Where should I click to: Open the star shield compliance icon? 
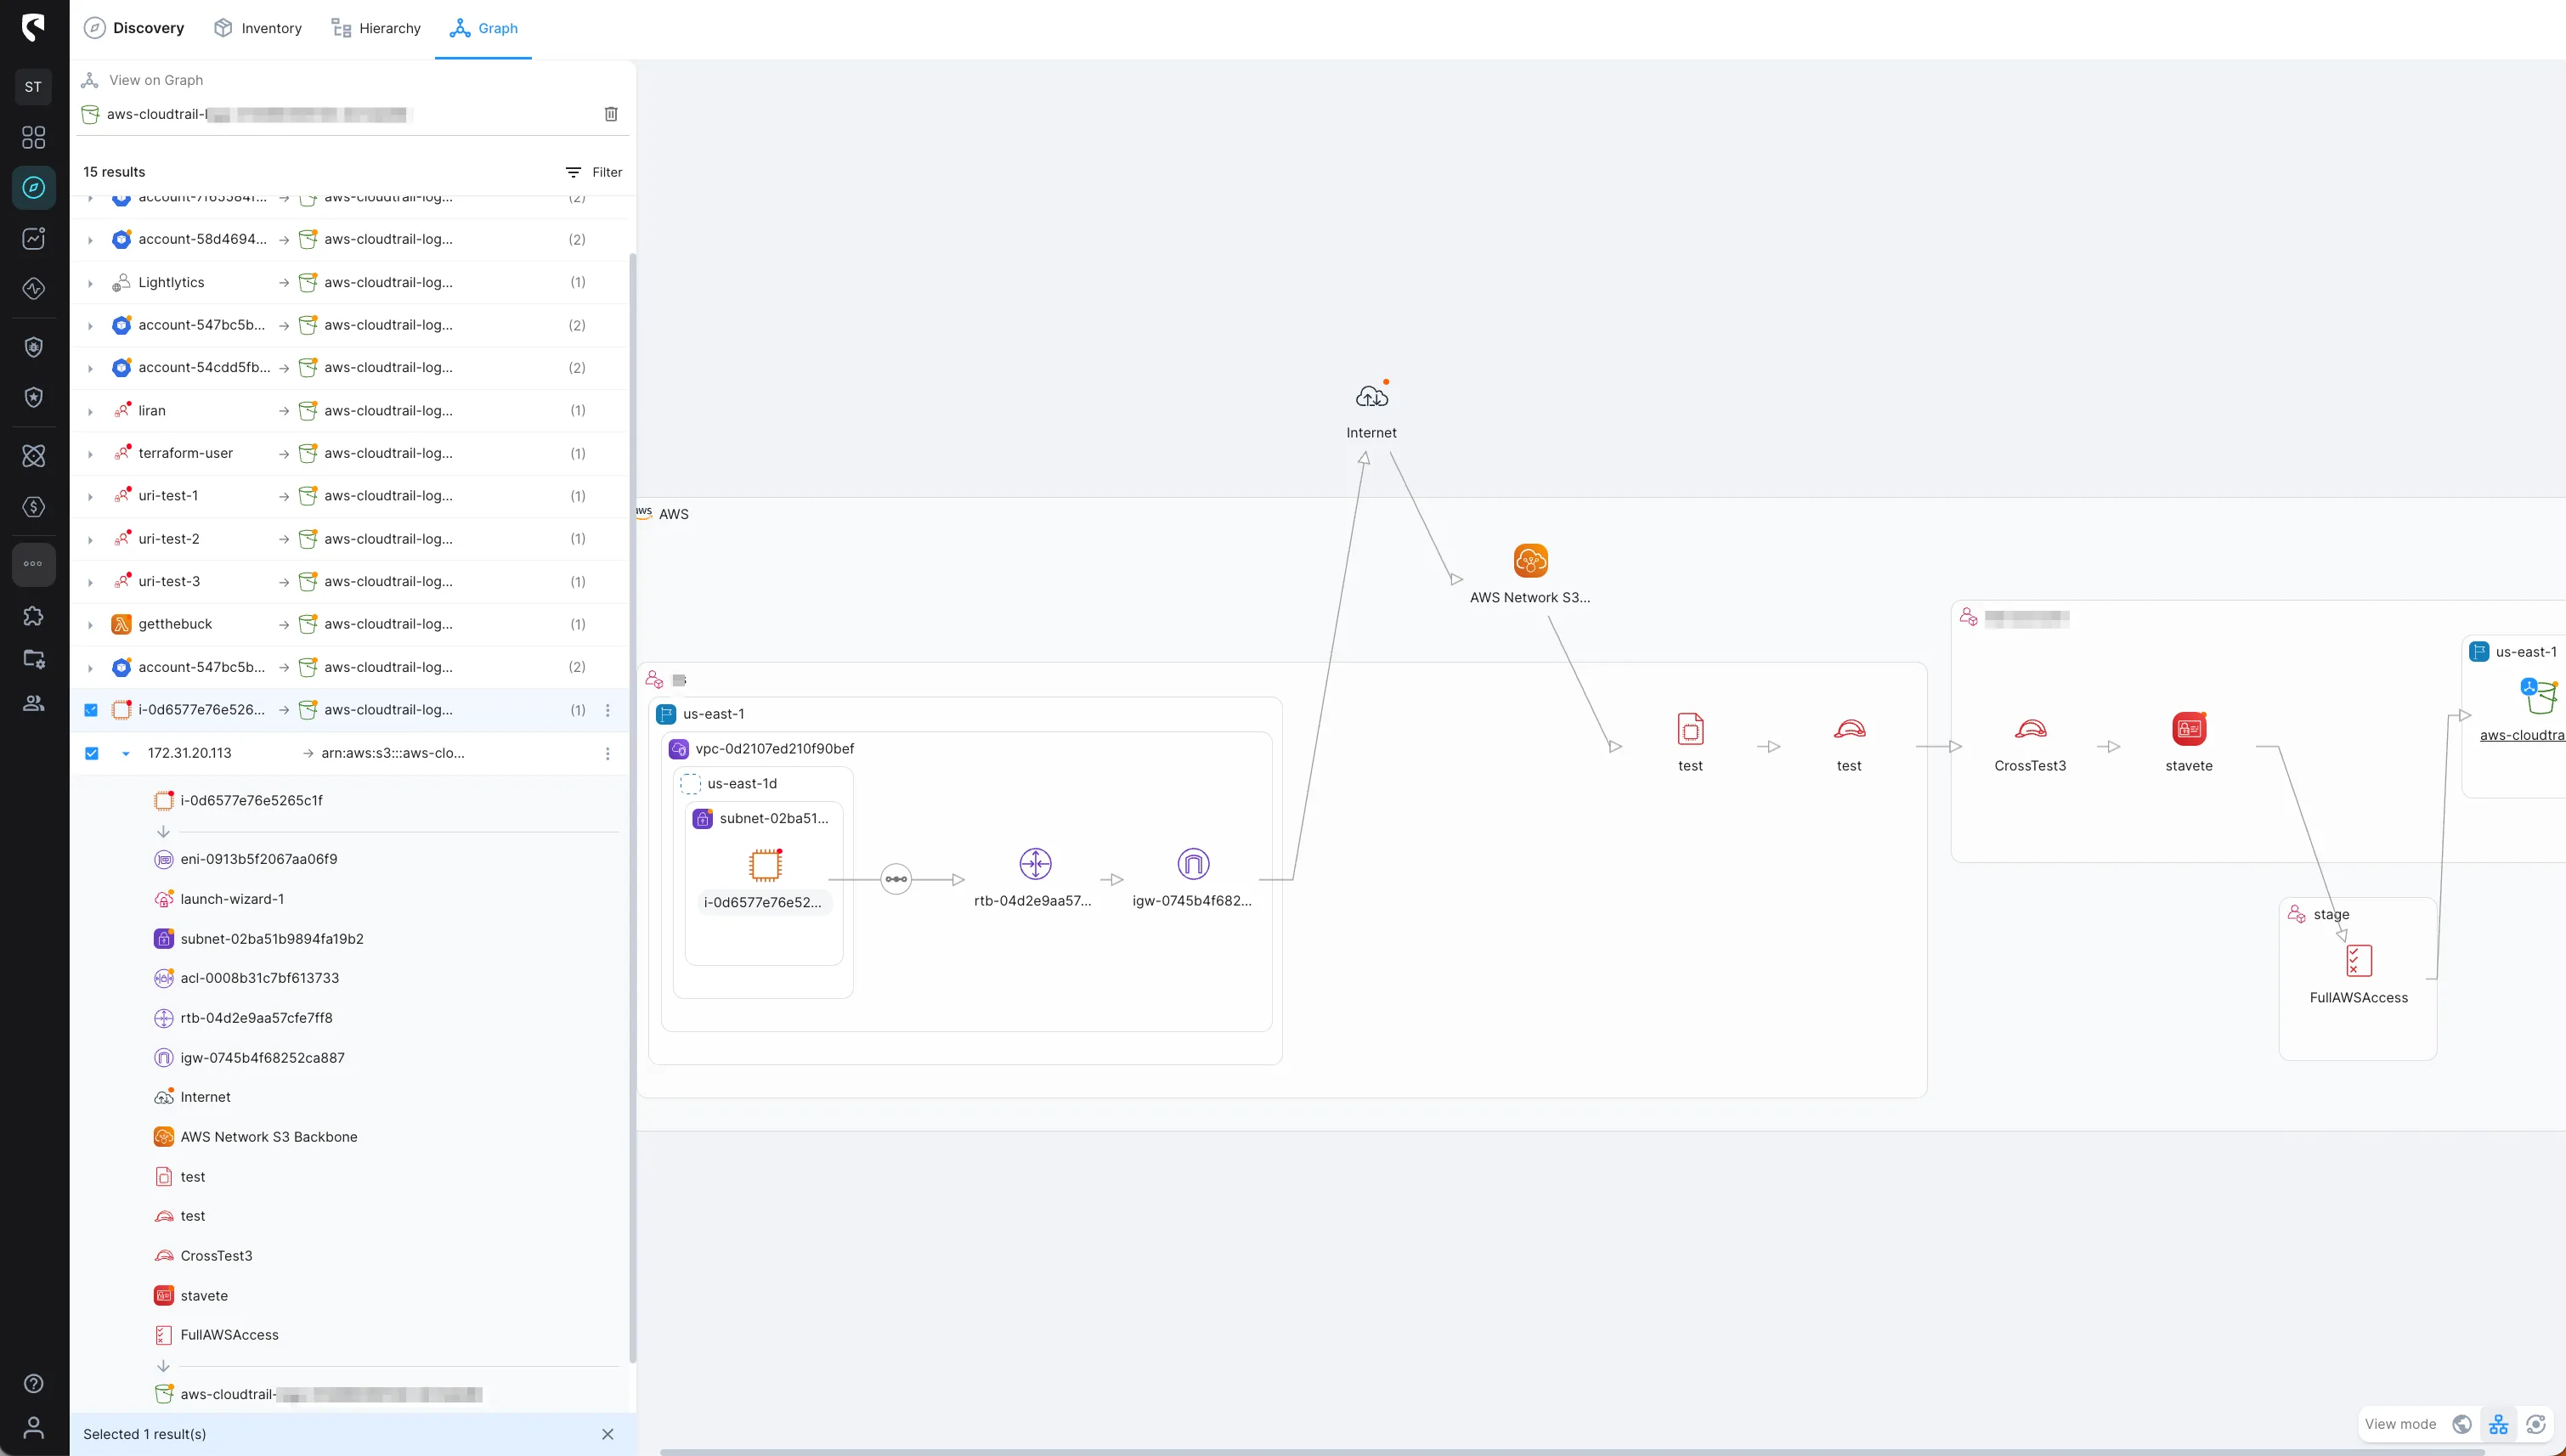pyautogui.click(x=33, y=397)
